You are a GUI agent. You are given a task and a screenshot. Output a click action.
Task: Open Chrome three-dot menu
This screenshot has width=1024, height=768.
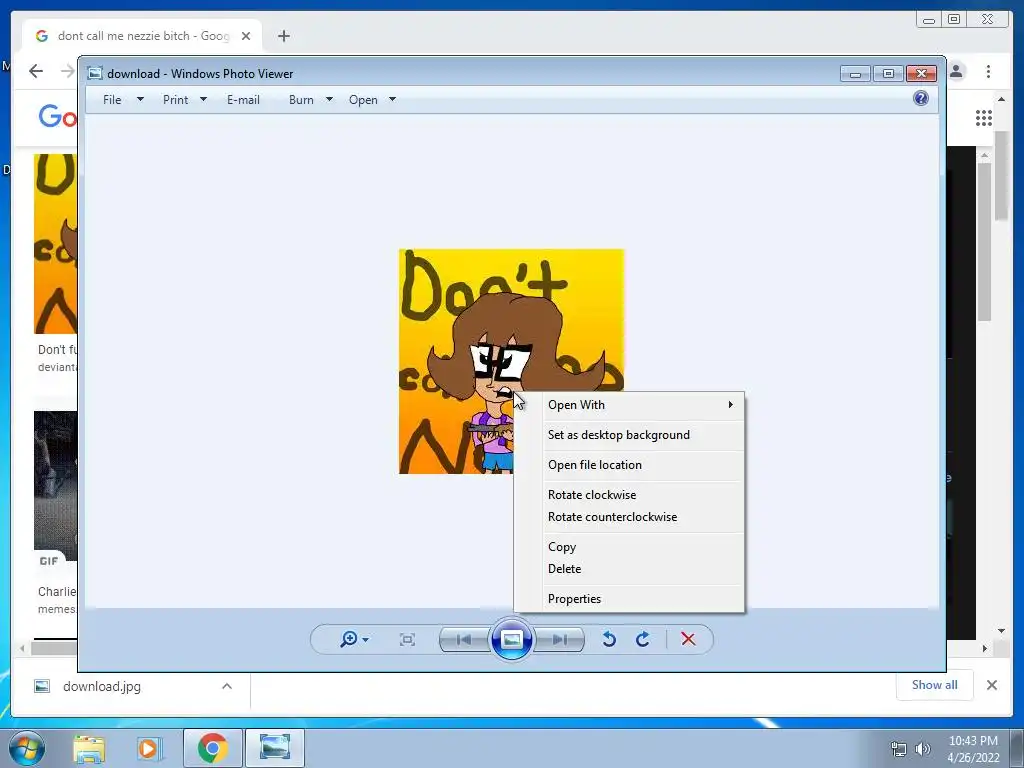(x=988, y=71)
